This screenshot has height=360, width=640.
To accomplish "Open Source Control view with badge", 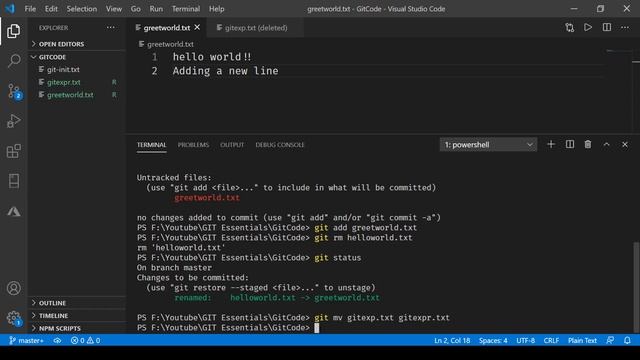I will 13,91.
